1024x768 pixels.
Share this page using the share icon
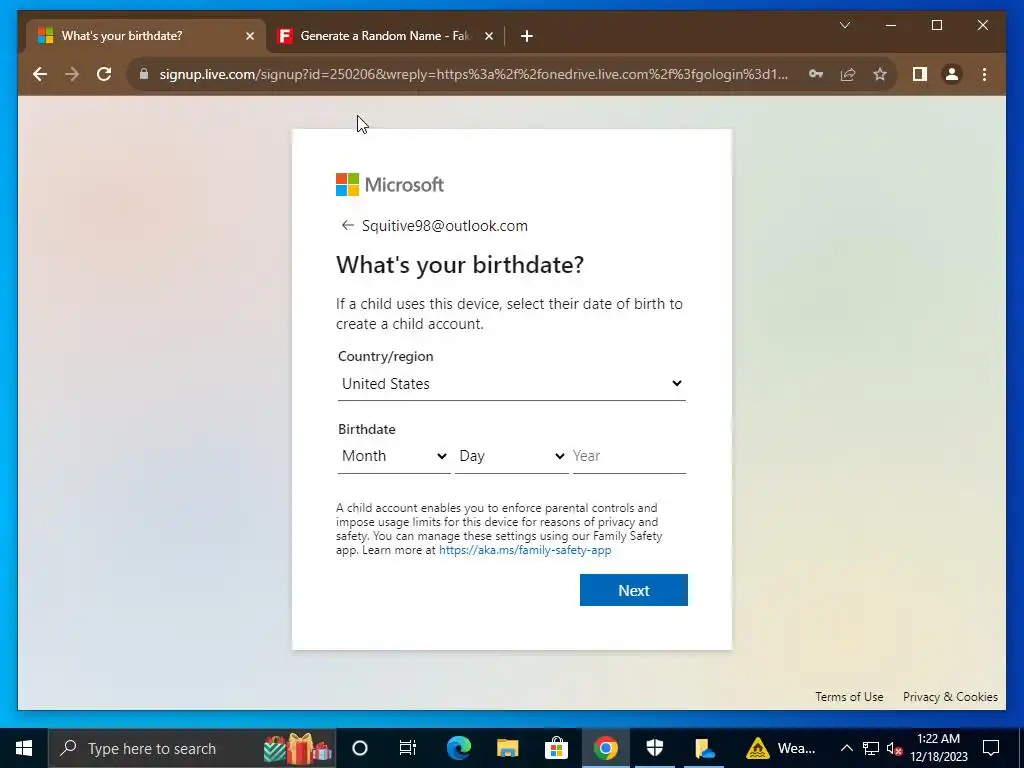click(848, 74)
